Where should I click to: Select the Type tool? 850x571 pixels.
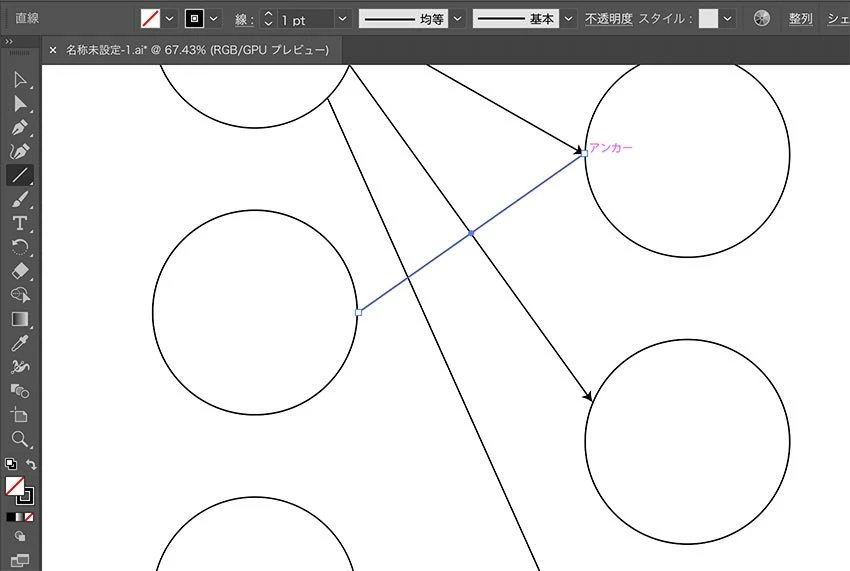(20, 223)
